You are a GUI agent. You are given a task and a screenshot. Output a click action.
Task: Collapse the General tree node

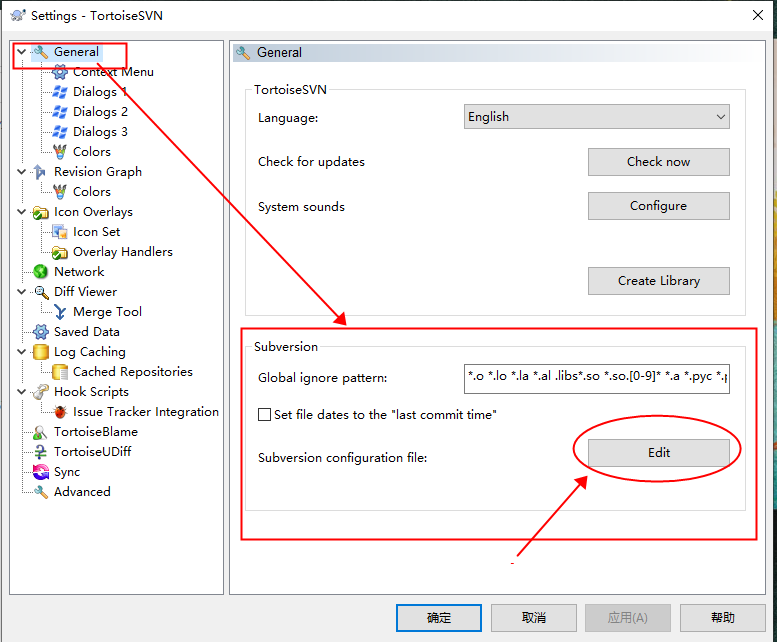(x=21, y=52)
